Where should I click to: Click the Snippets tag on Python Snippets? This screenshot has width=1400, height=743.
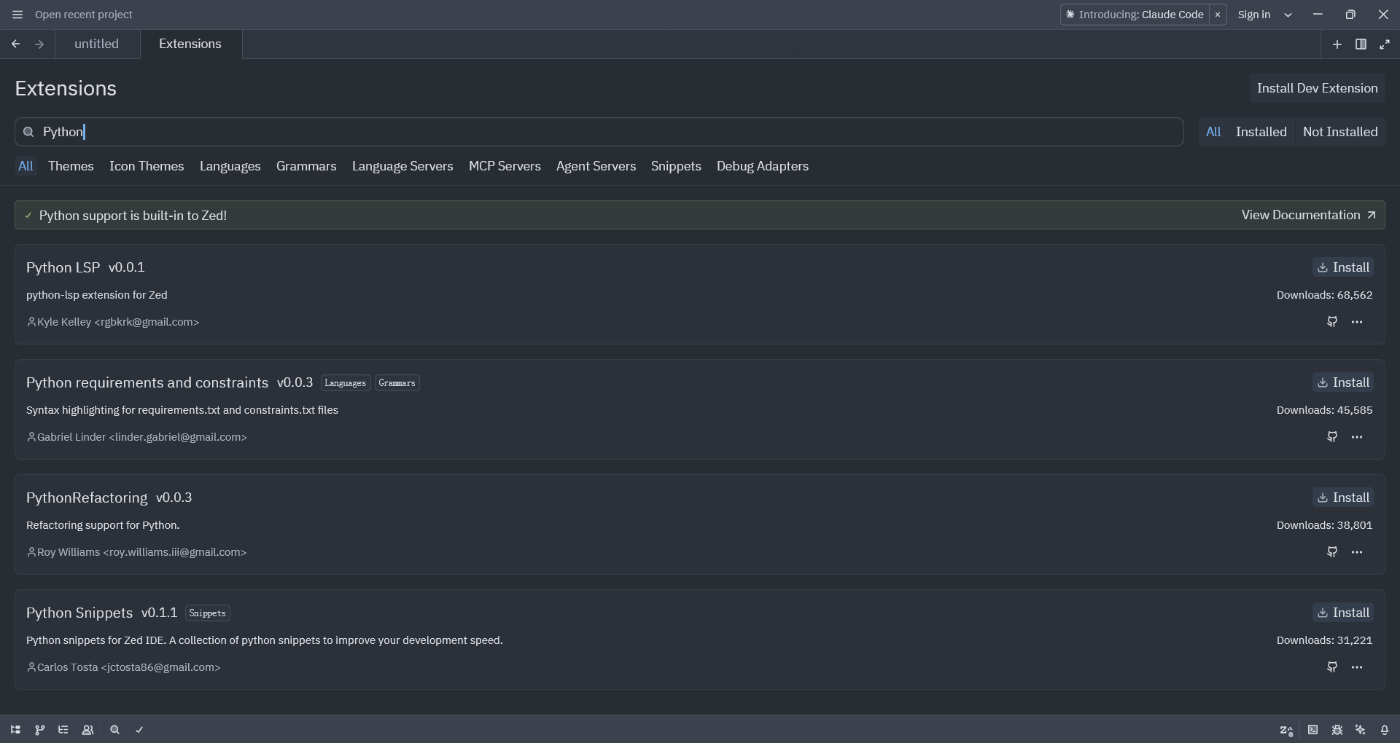point(207,613)
